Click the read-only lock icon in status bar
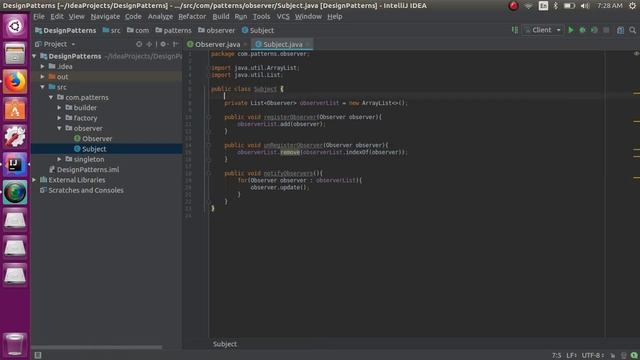Viewport: 640px width, 360px height. (613, 356)
